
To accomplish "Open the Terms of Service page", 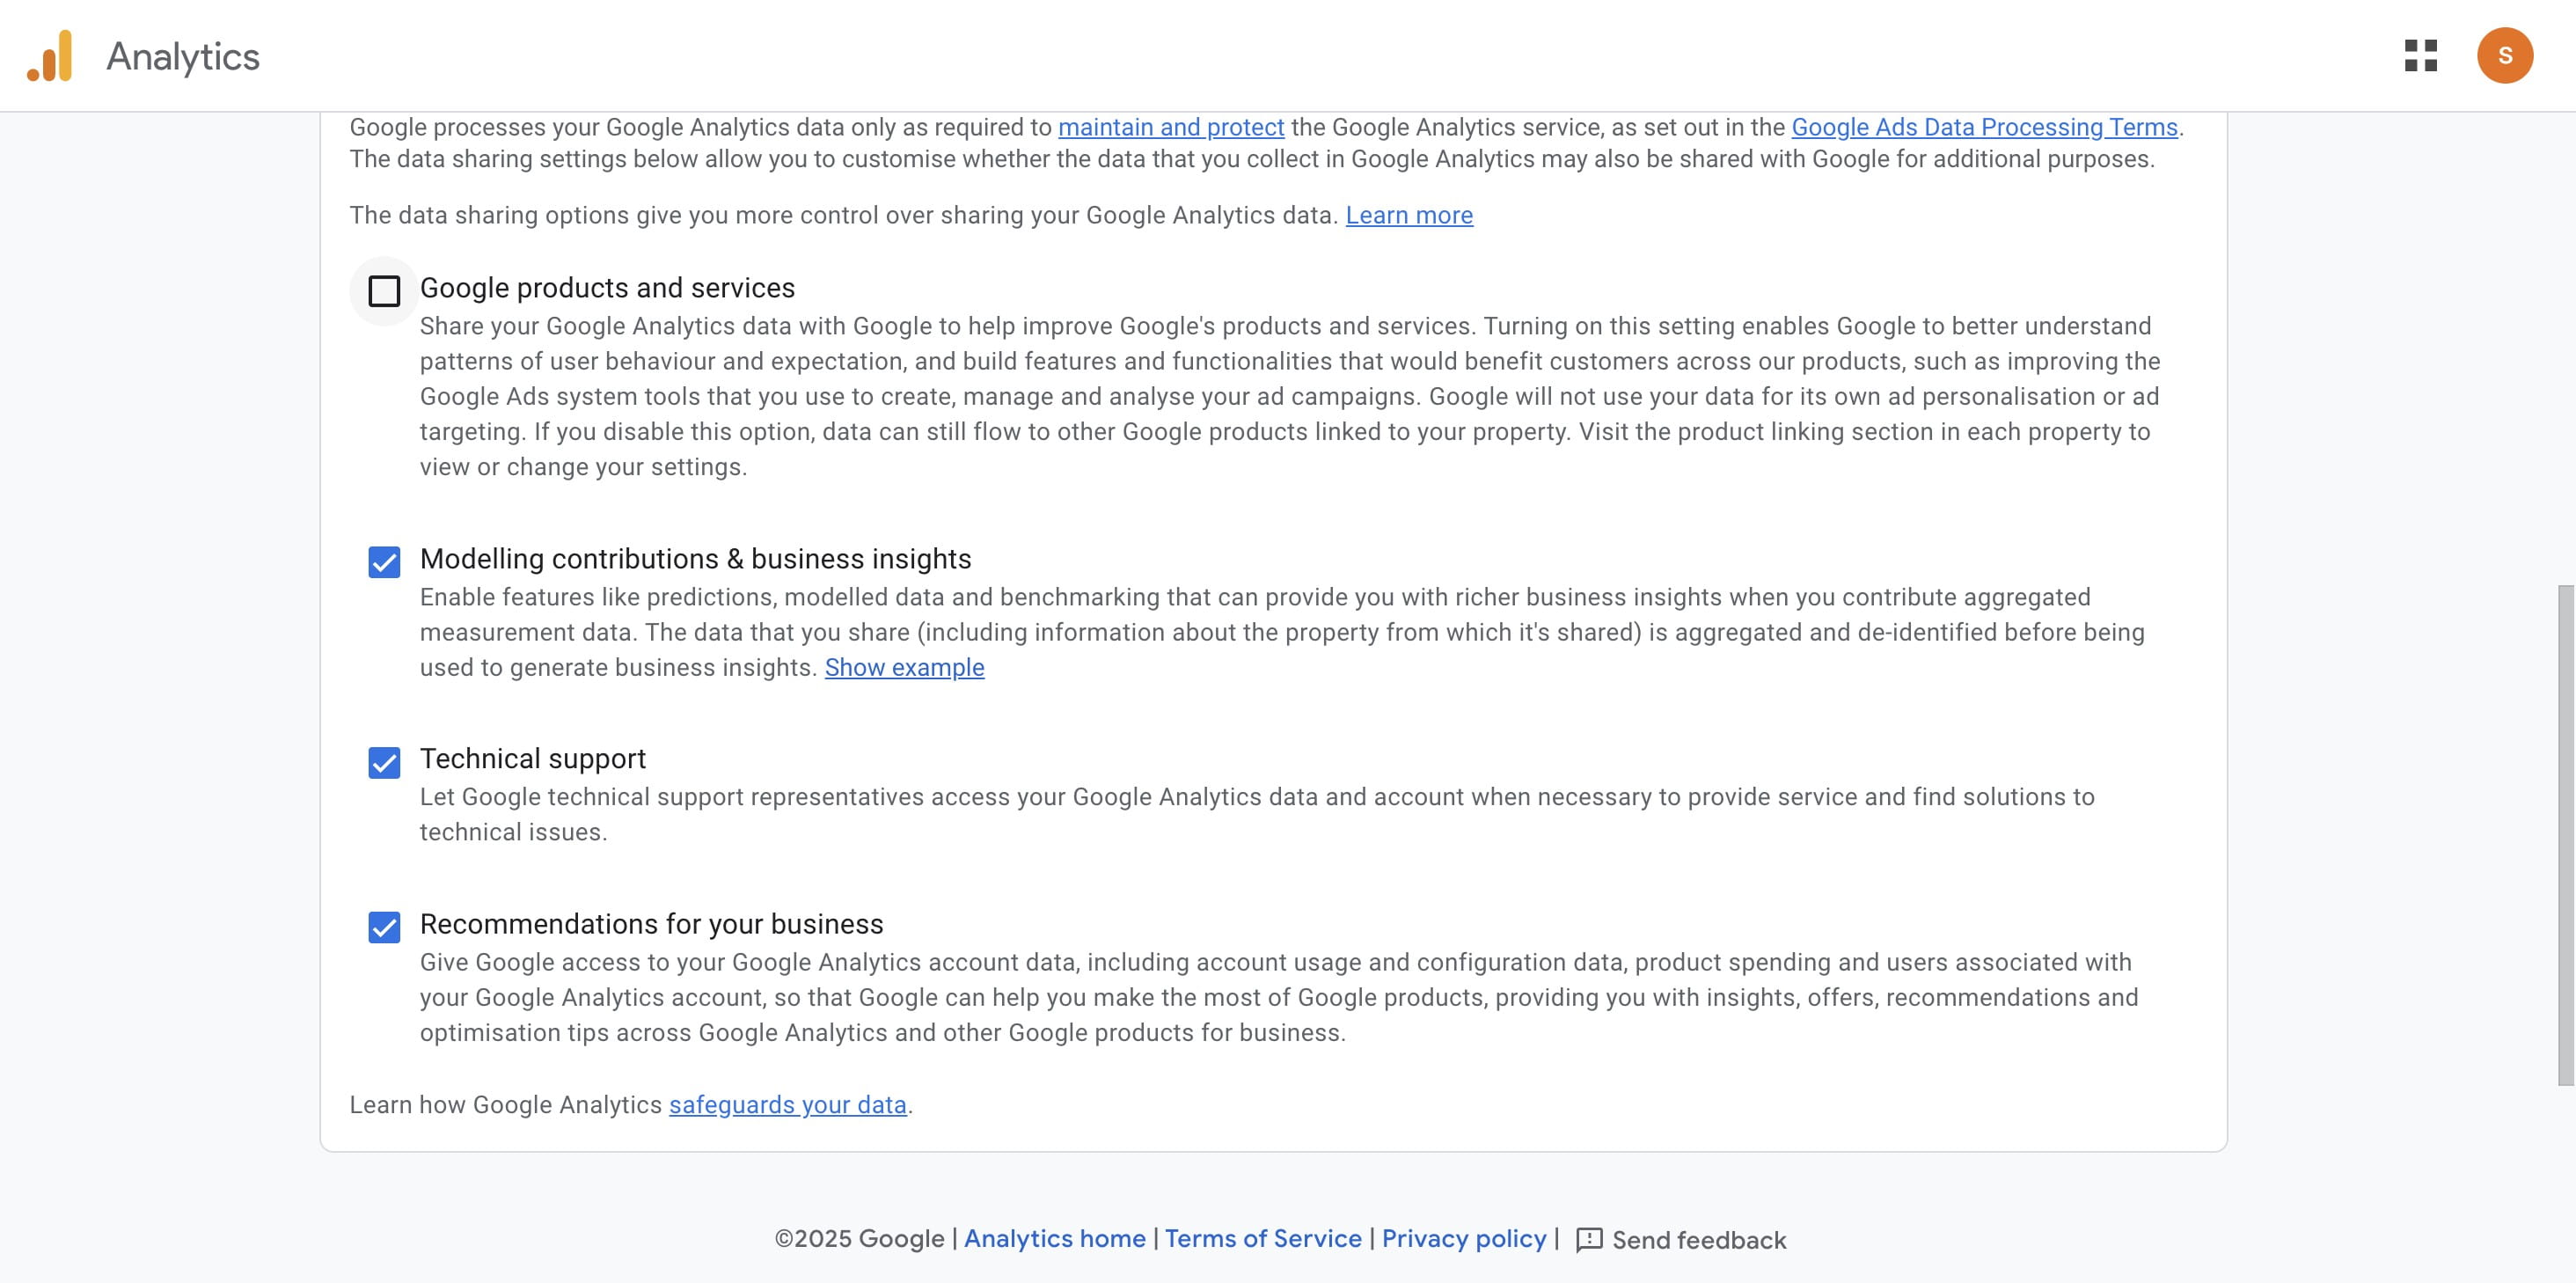I will [1264, 1239].
